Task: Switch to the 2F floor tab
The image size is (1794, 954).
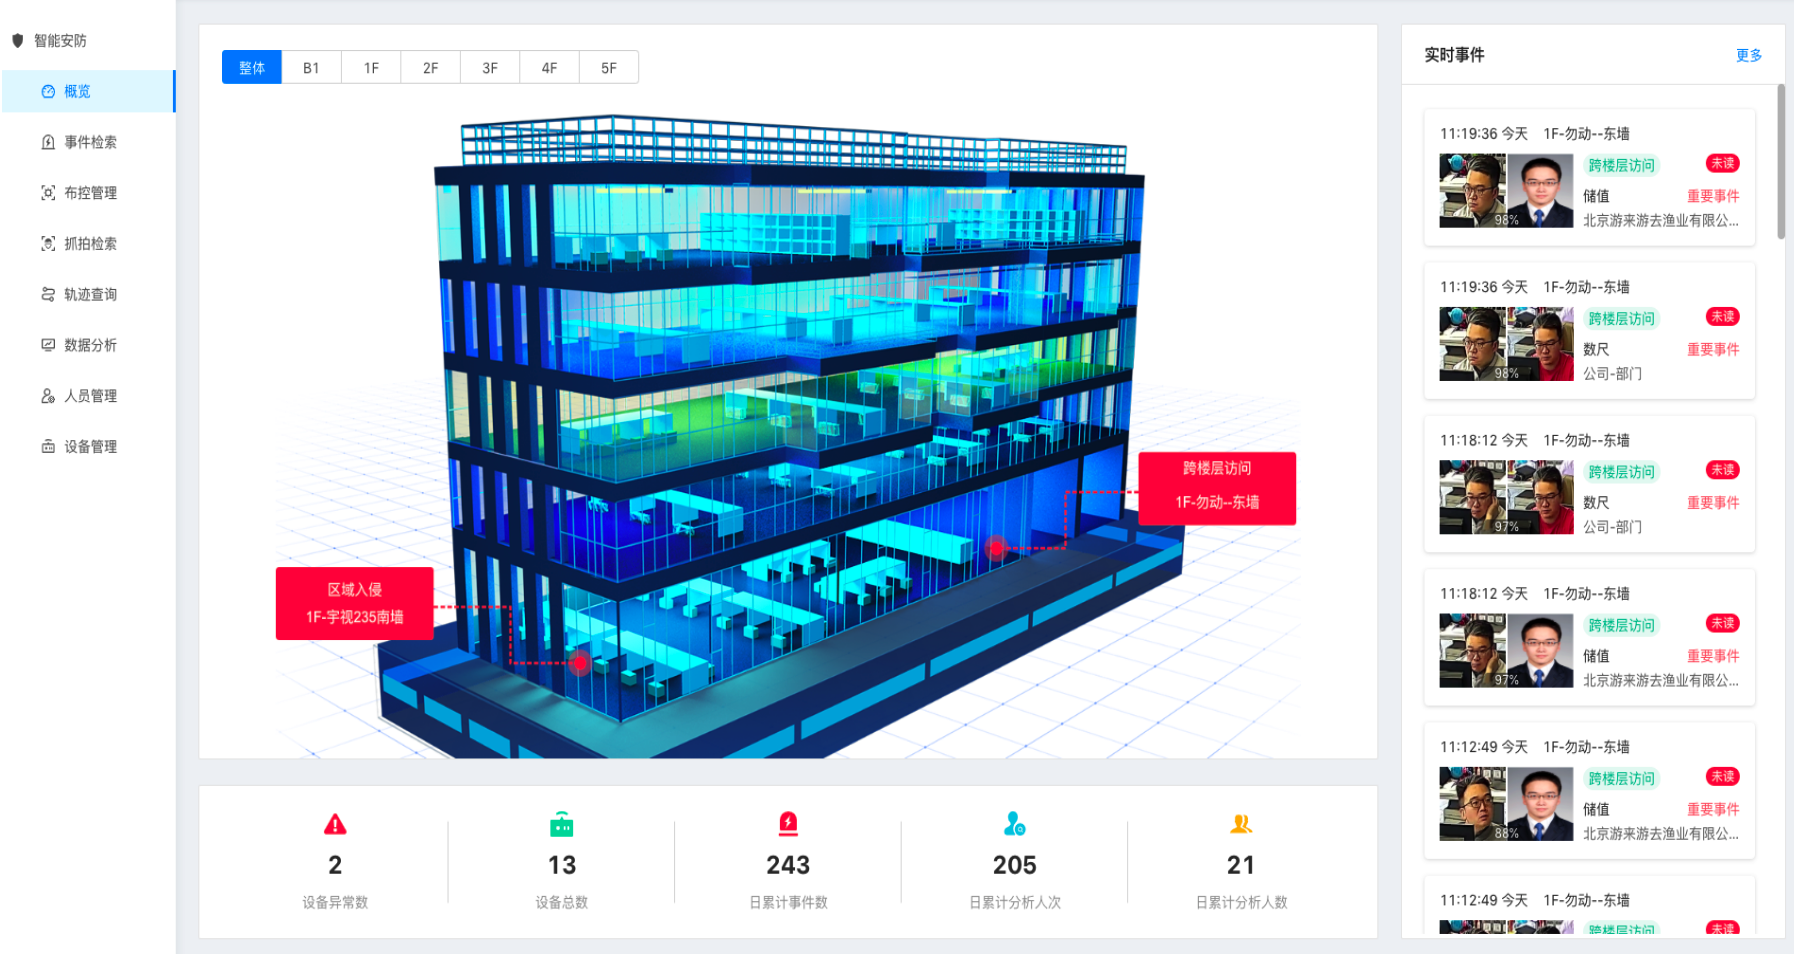Action: tap(430, 68)
